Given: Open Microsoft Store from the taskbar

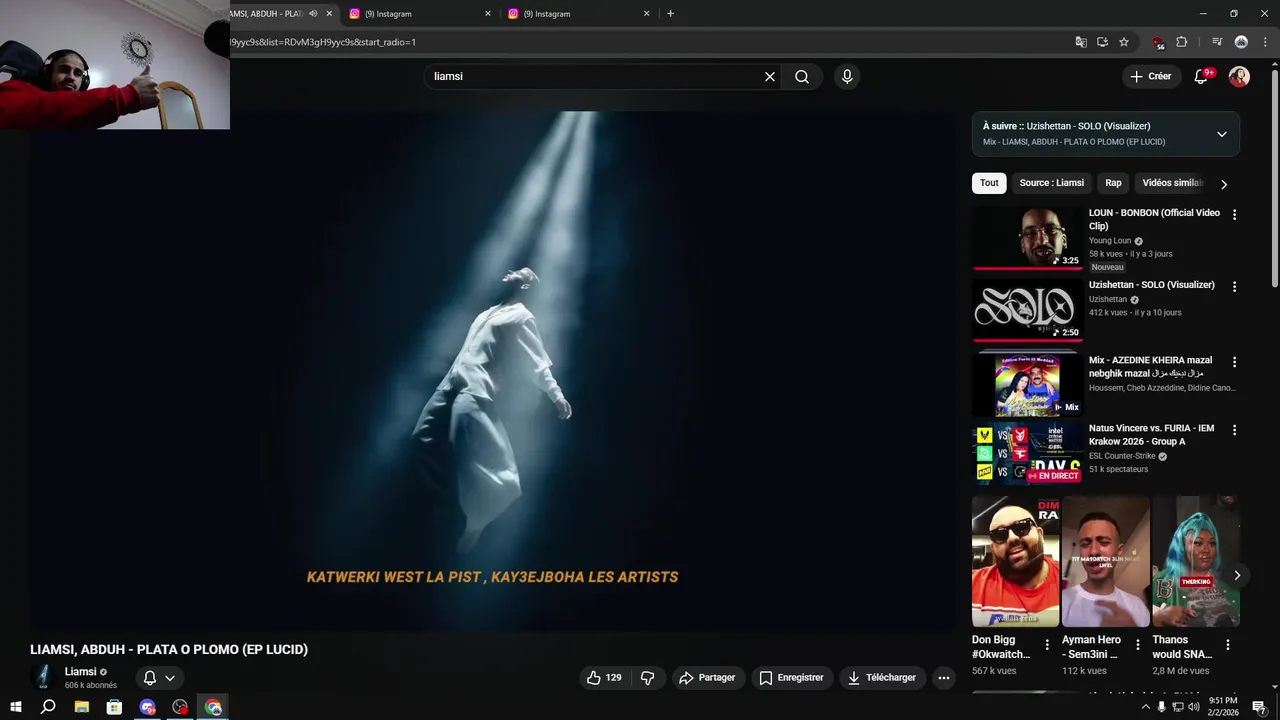Looking at the screenshot, I should pos(115,707).
